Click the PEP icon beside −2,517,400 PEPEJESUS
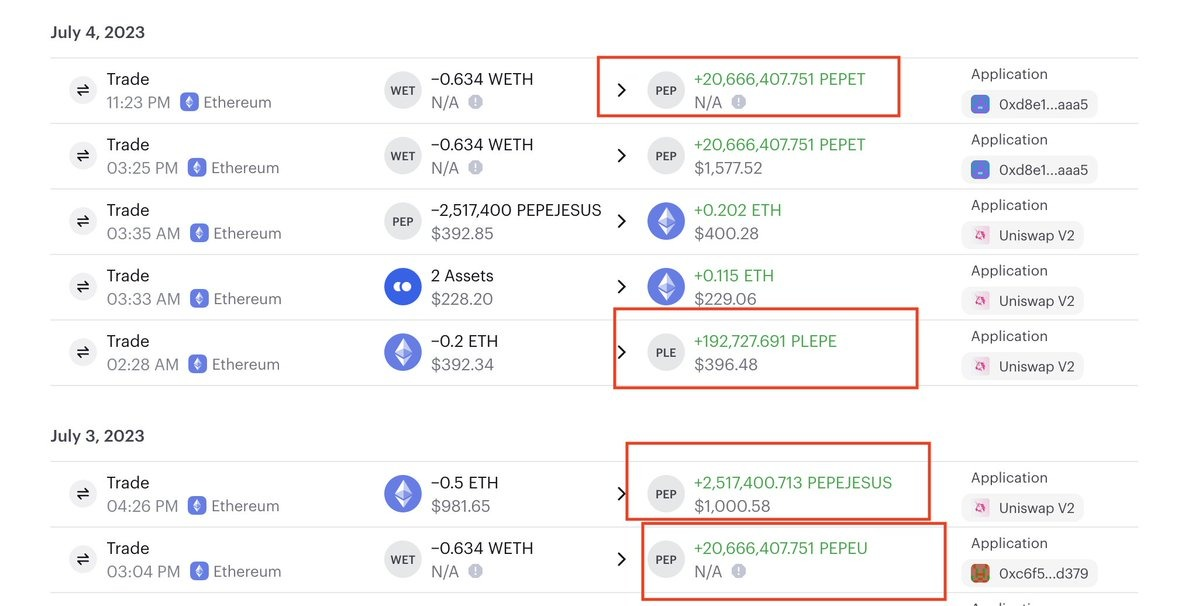This screenshot has height=606, width=1199. point(403,221)
